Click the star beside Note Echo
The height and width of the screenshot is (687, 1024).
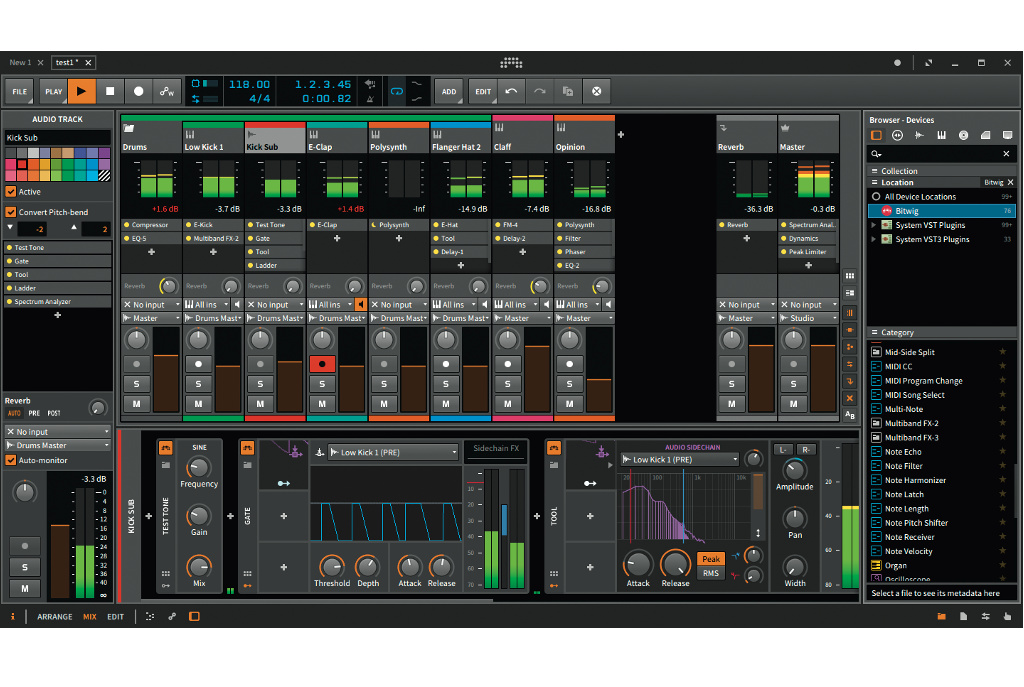pos(1002,452)
